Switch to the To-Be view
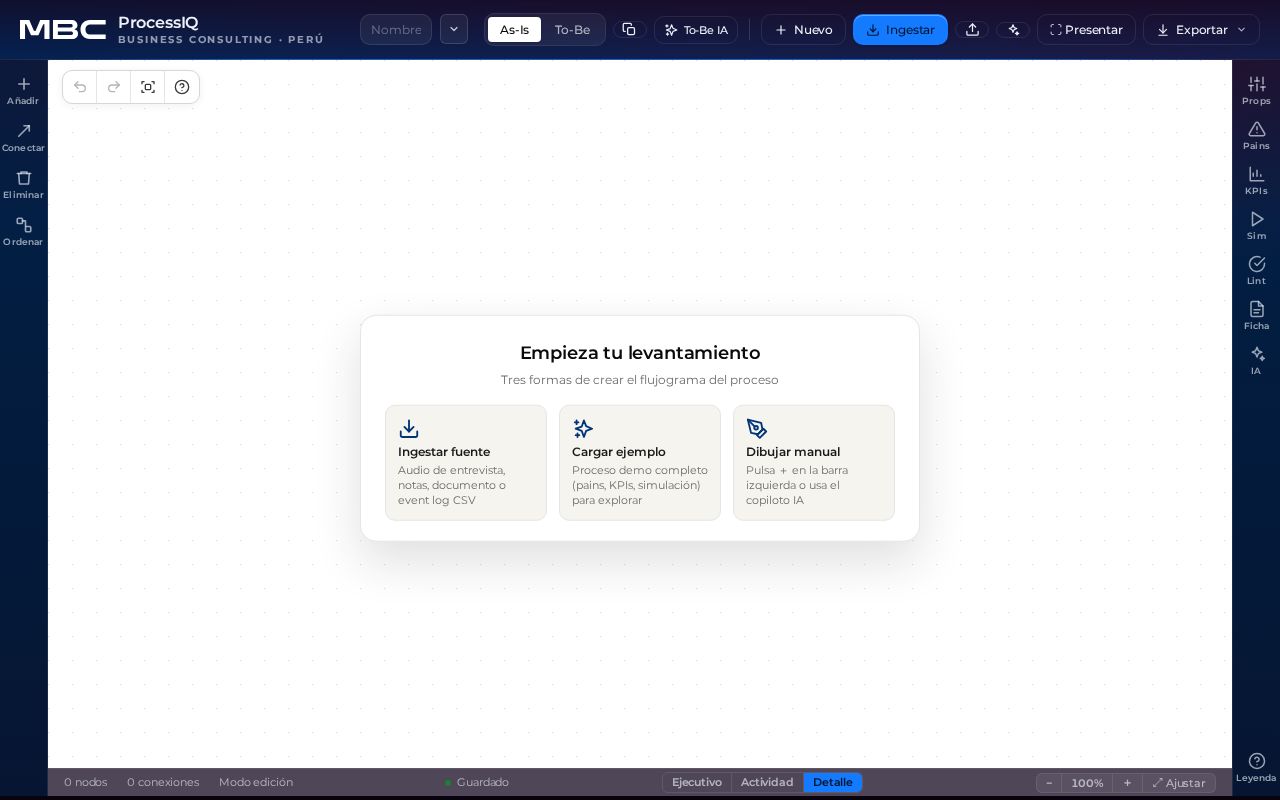 coord(572,30)
